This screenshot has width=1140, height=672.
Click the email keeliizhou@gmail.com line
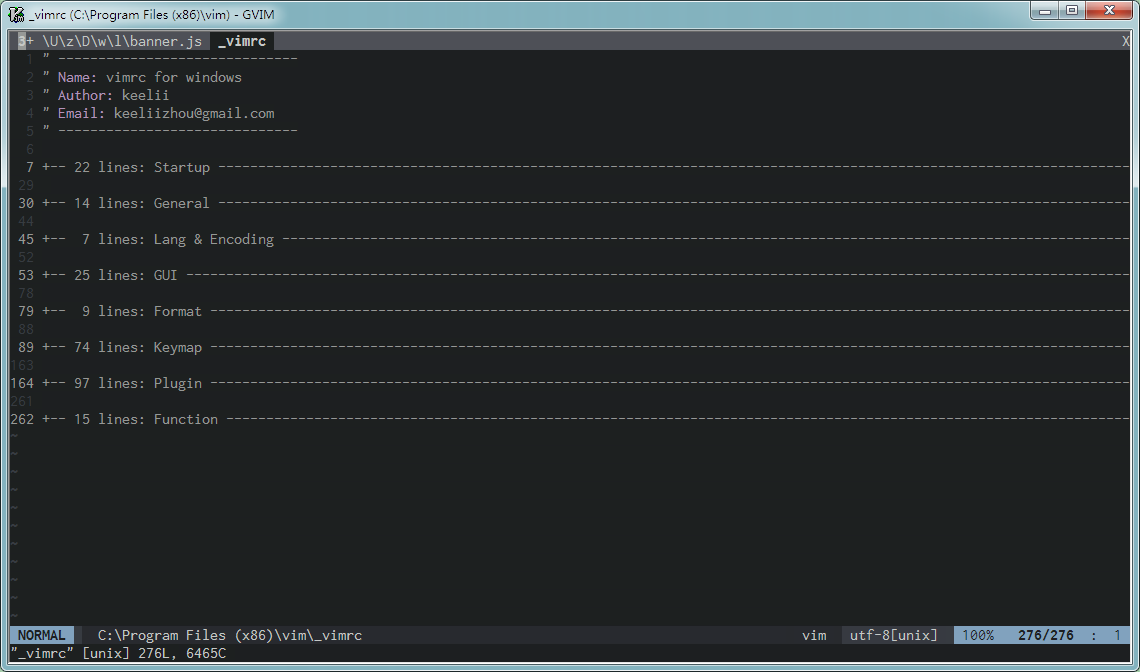[158, 113]
